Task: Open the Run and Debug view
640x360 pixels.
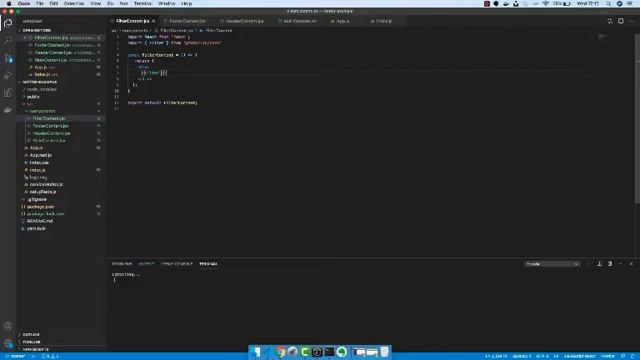Action: coord(8,76)
